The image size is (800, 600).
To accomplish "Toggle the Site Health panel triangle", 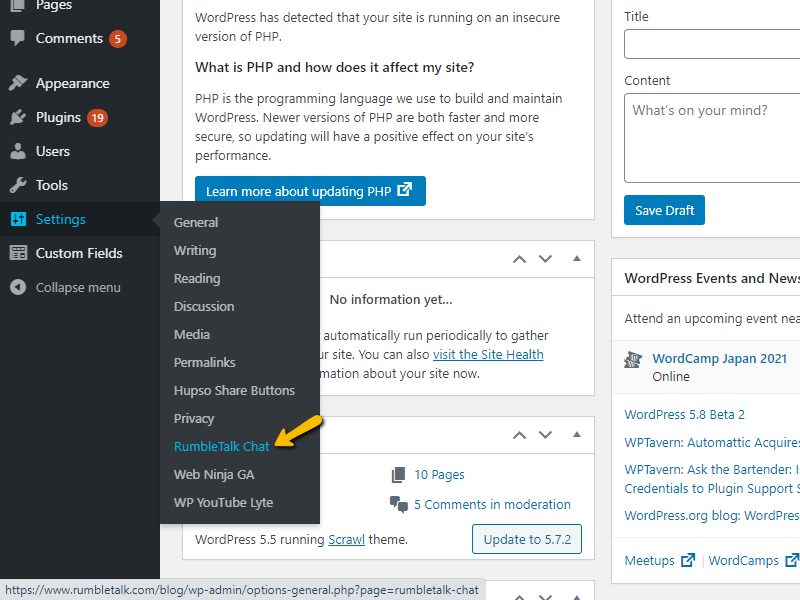I will coord(576,258).
